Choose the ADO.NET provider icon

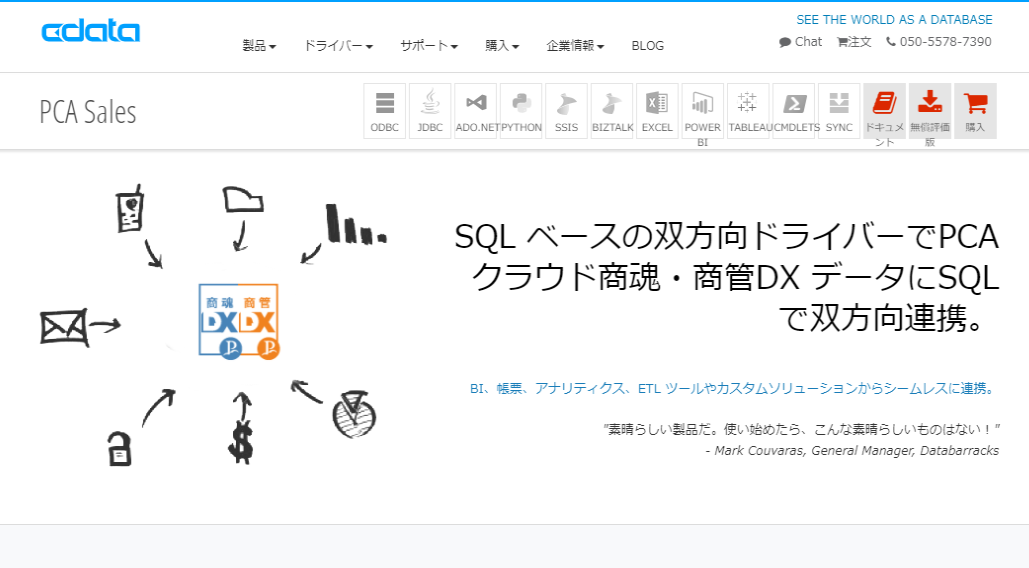pyautogui.click(x=476, y=111)
